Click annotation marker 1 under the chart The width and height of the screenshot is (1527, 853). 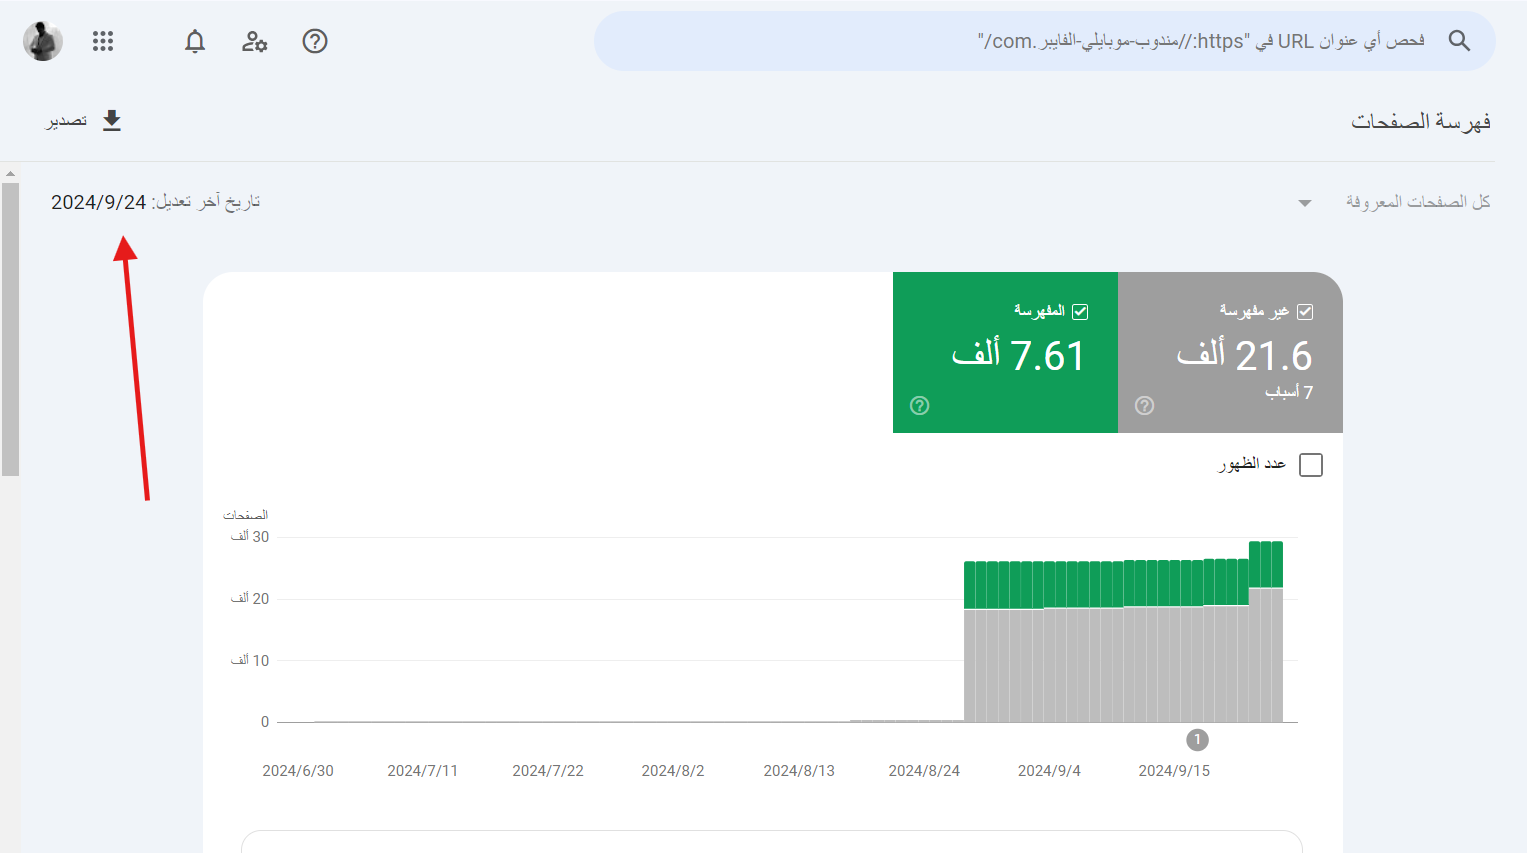[x=1197, y=740]
